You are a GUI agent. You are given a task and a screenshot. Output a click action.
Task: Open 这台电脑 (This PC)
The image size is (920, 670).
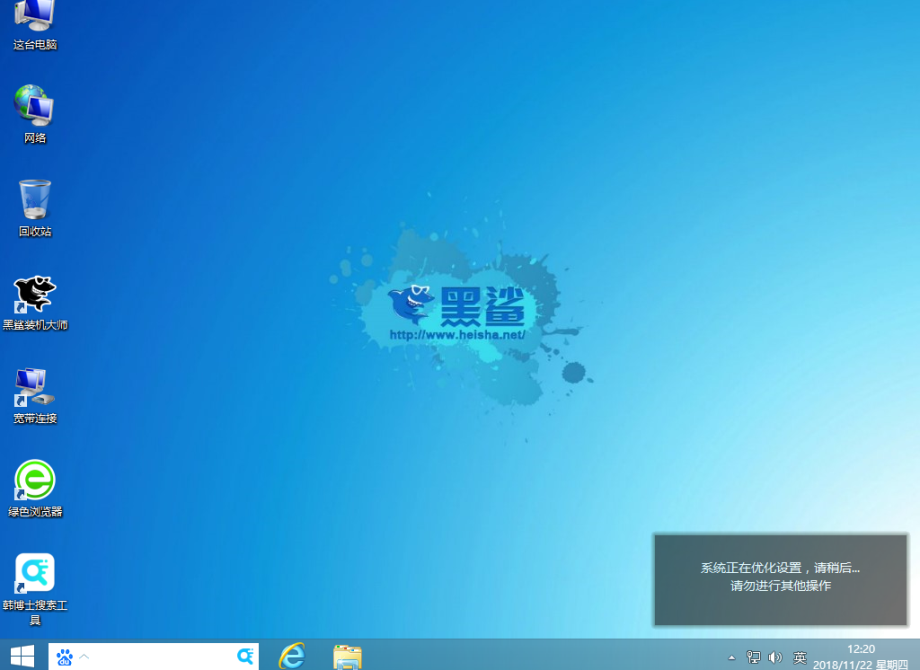pos(34,18)
